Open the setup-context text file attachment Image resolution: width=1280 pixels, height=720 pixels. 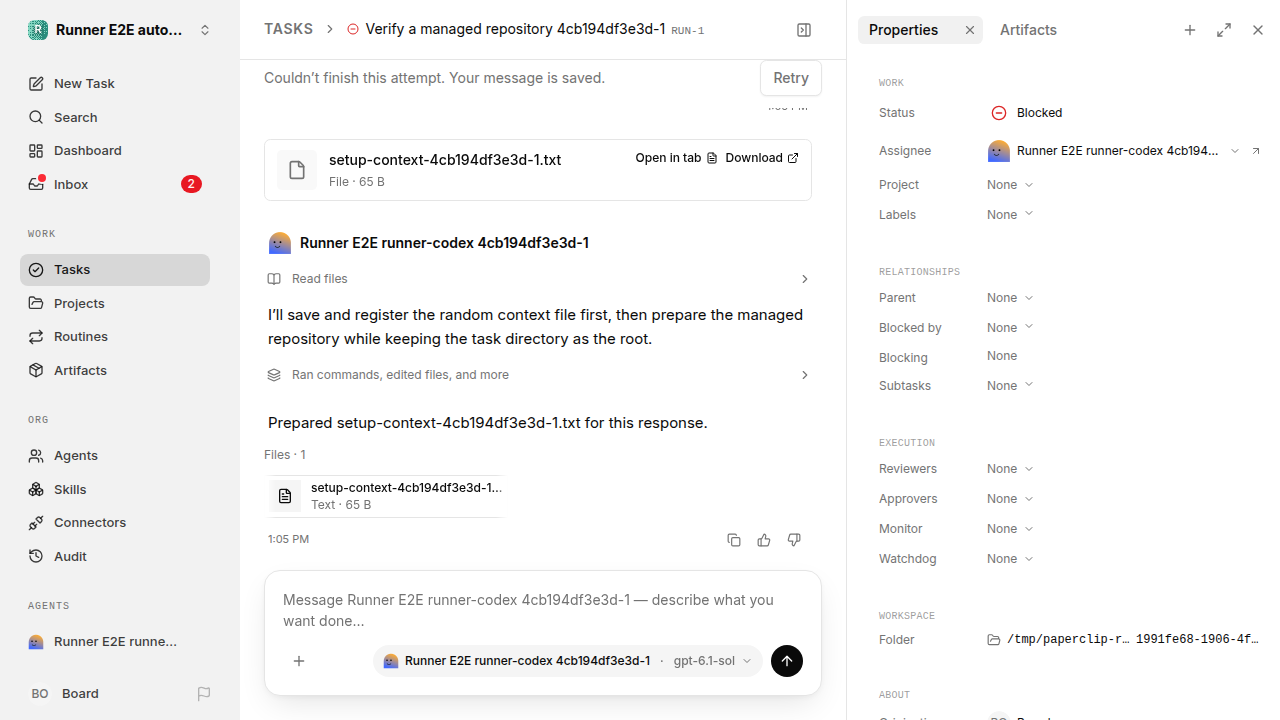point(386,496)
